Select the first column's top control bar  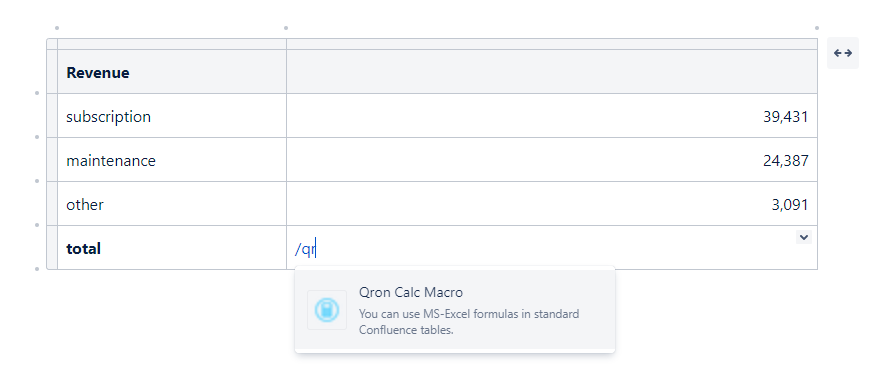coord(172,44)
